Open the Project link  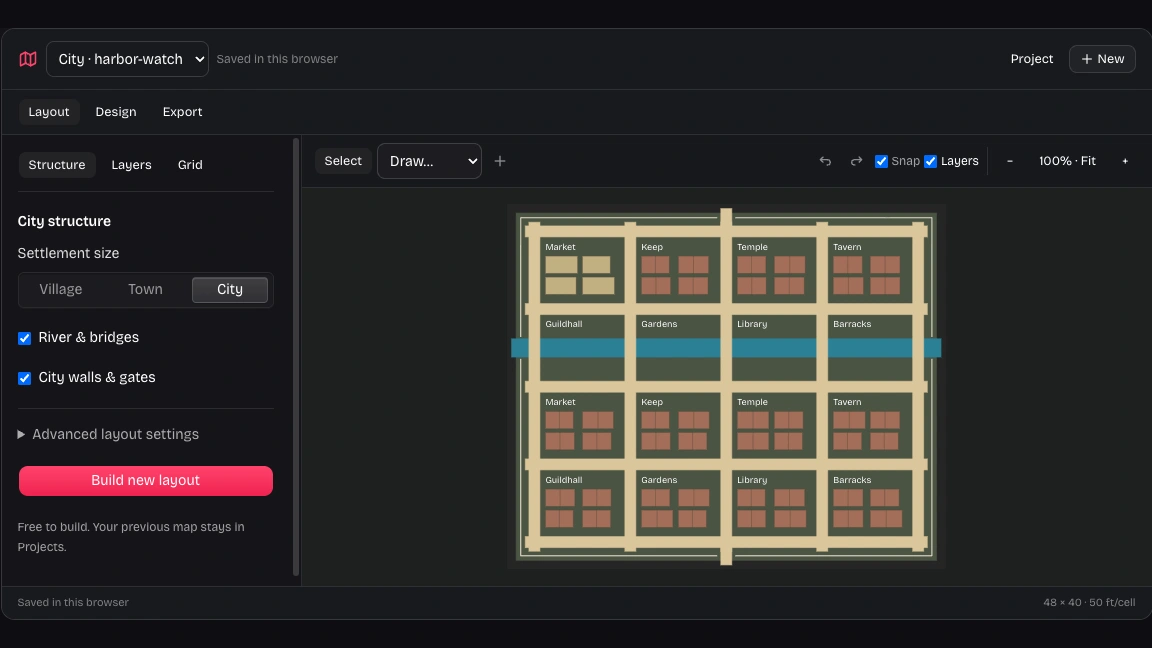click(1032, 59)
